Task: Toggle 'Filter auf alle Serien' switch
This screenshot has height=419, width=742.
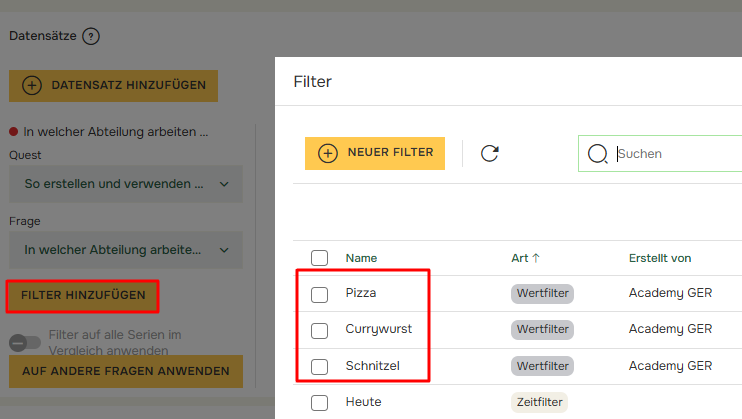Action: (x=24, y=342)
